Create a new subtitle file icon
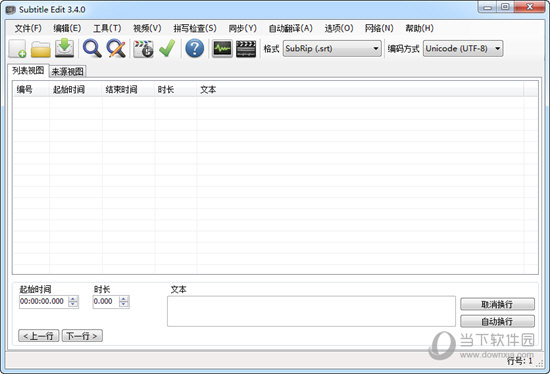The width and height of the screenshot is (550, 374). point(17,48)
